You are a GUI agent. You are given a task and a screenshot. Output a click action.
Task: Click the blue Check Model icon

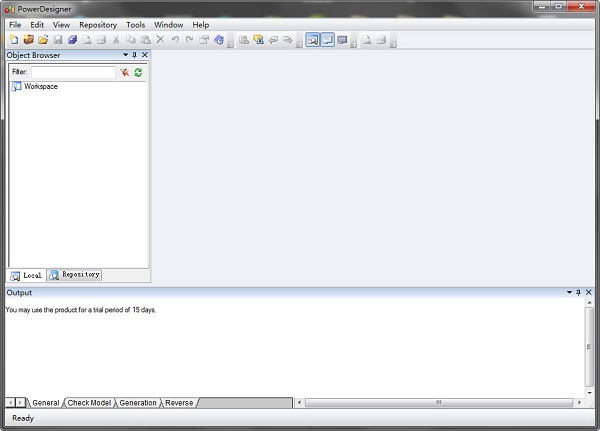[219, 39]
